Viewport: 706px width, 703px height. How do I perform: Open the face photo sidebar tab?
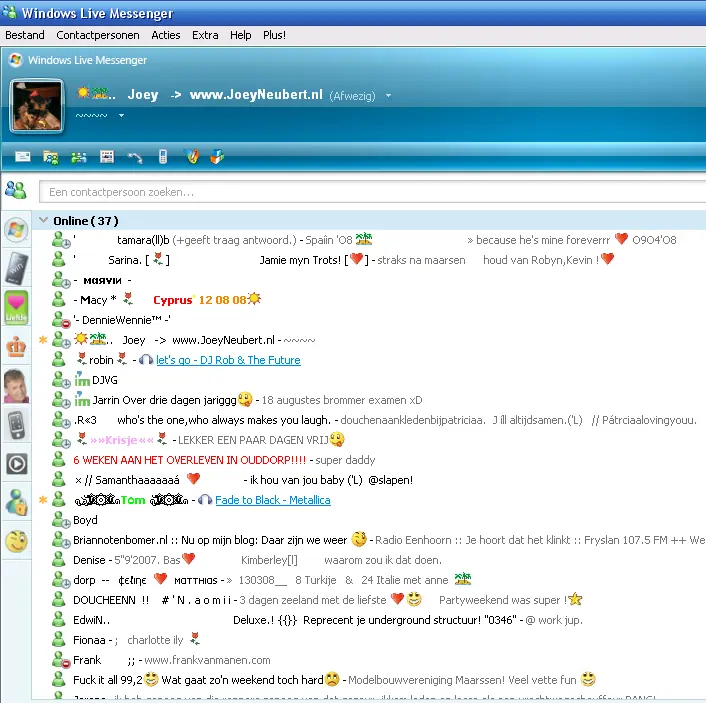click(x=16, y=386)
